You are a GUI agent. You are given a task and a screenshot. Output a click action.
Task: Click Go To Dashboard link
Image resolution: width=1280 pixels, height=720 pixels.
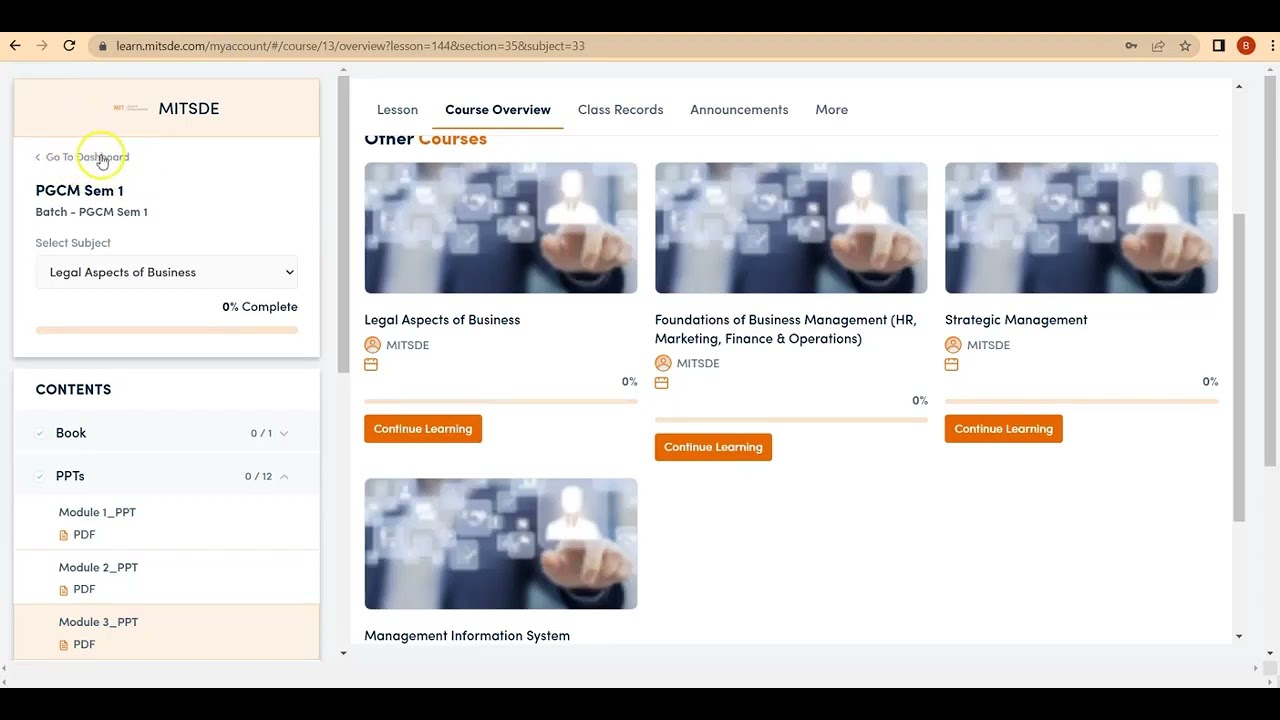(x=82, y=157)
